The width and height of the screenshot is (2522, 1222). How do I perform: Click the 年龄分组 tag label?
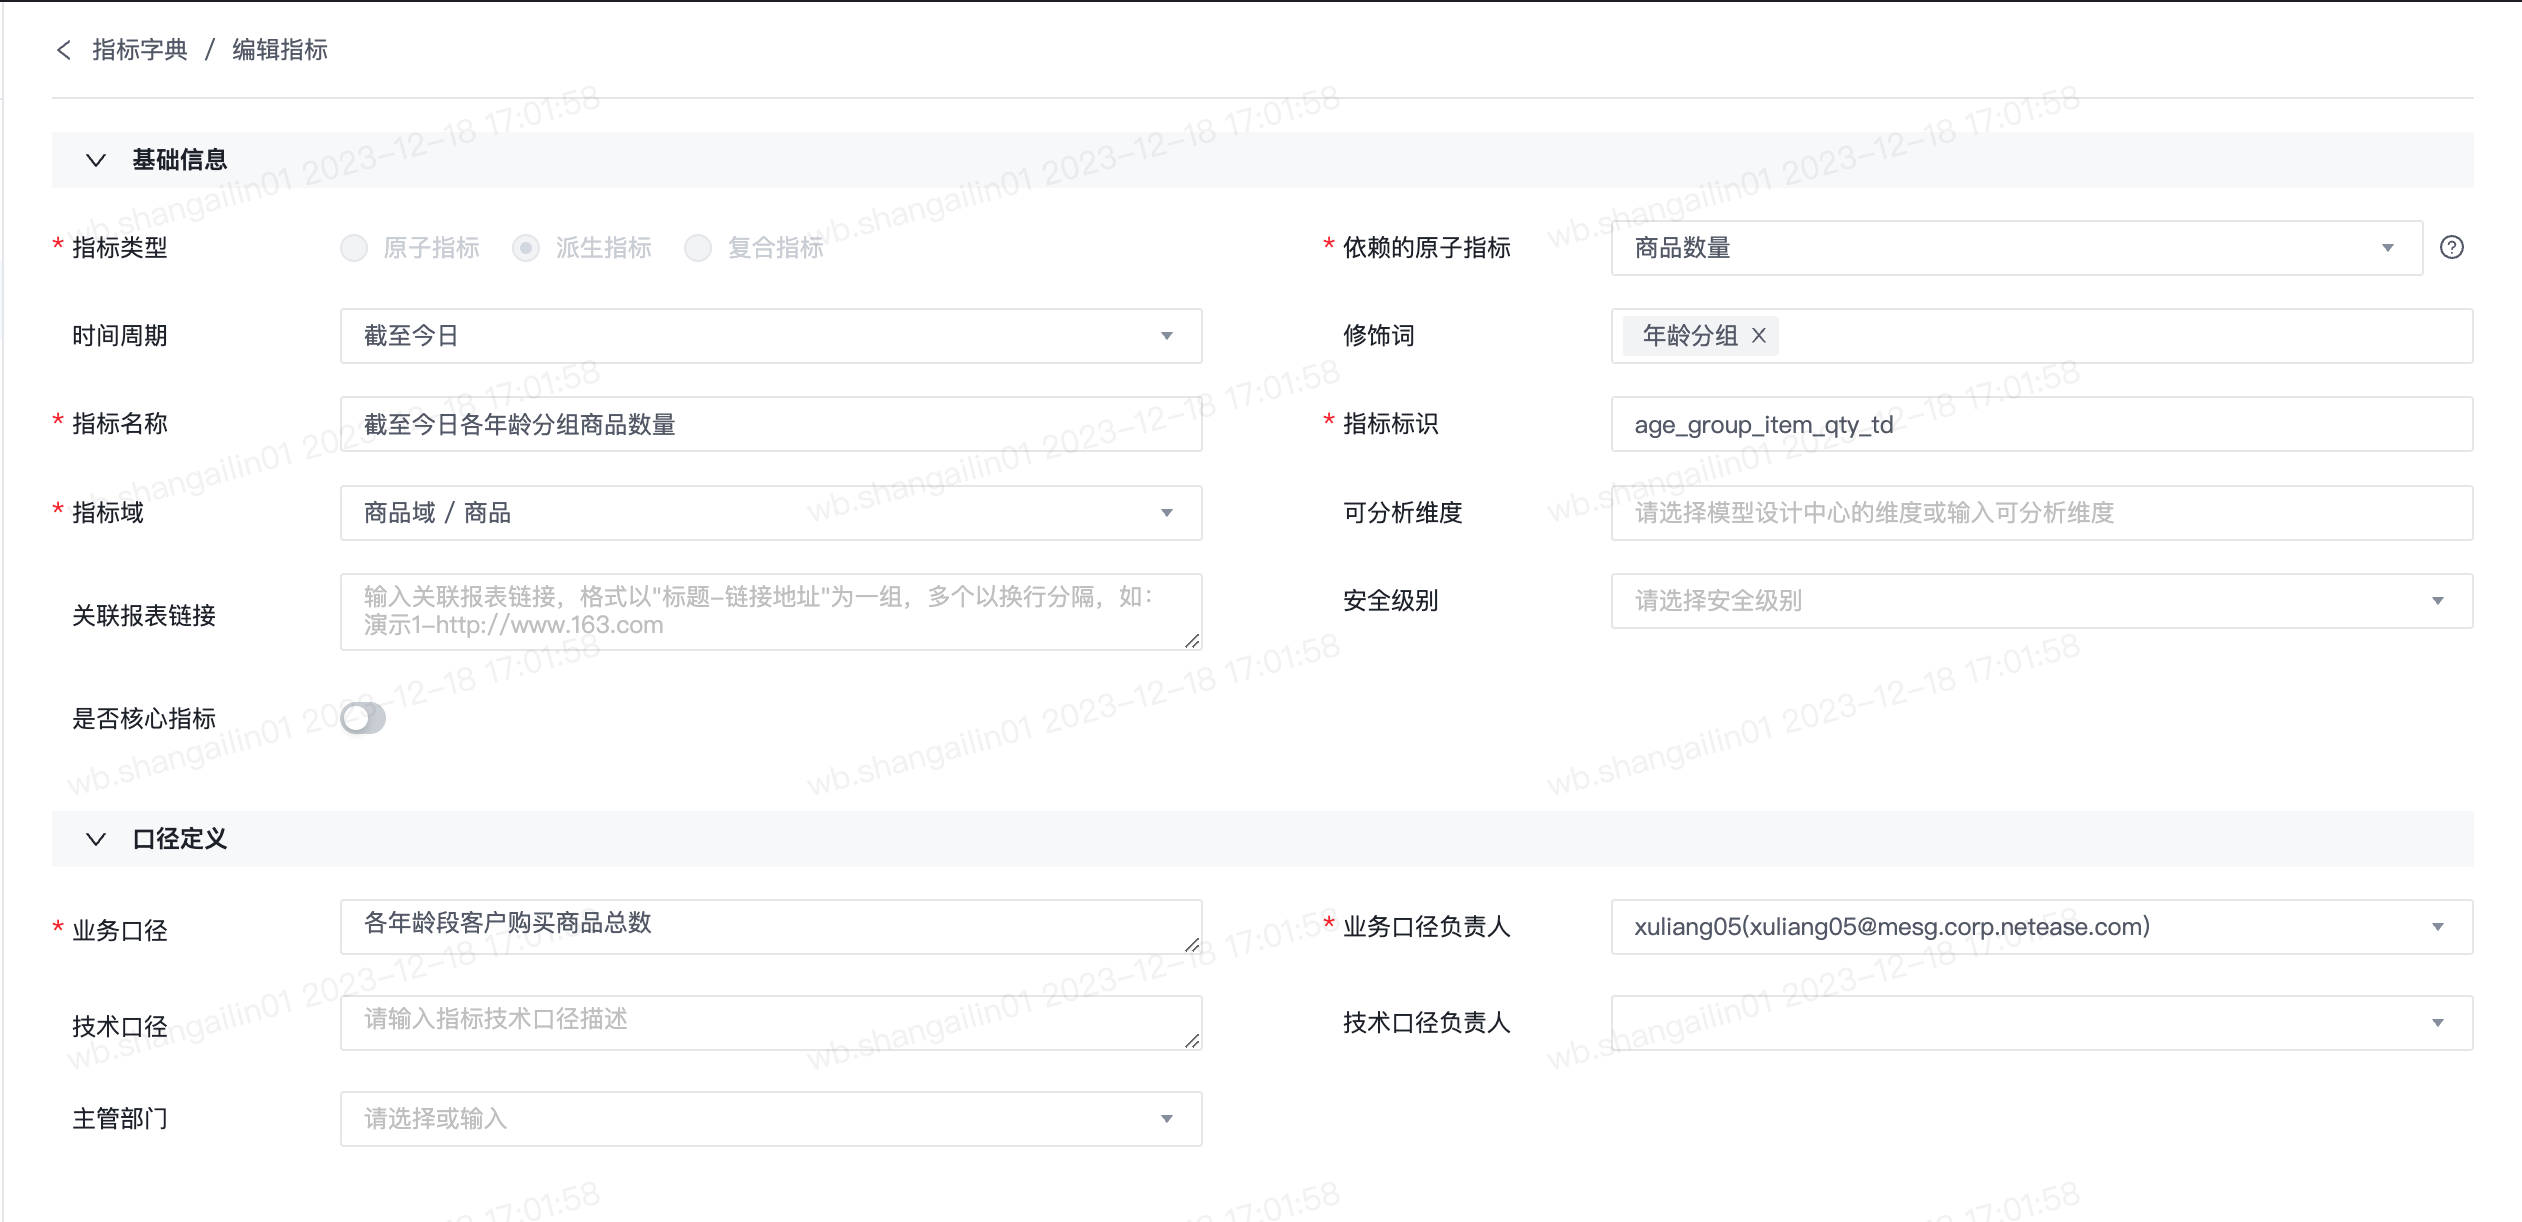point(1690,336)
